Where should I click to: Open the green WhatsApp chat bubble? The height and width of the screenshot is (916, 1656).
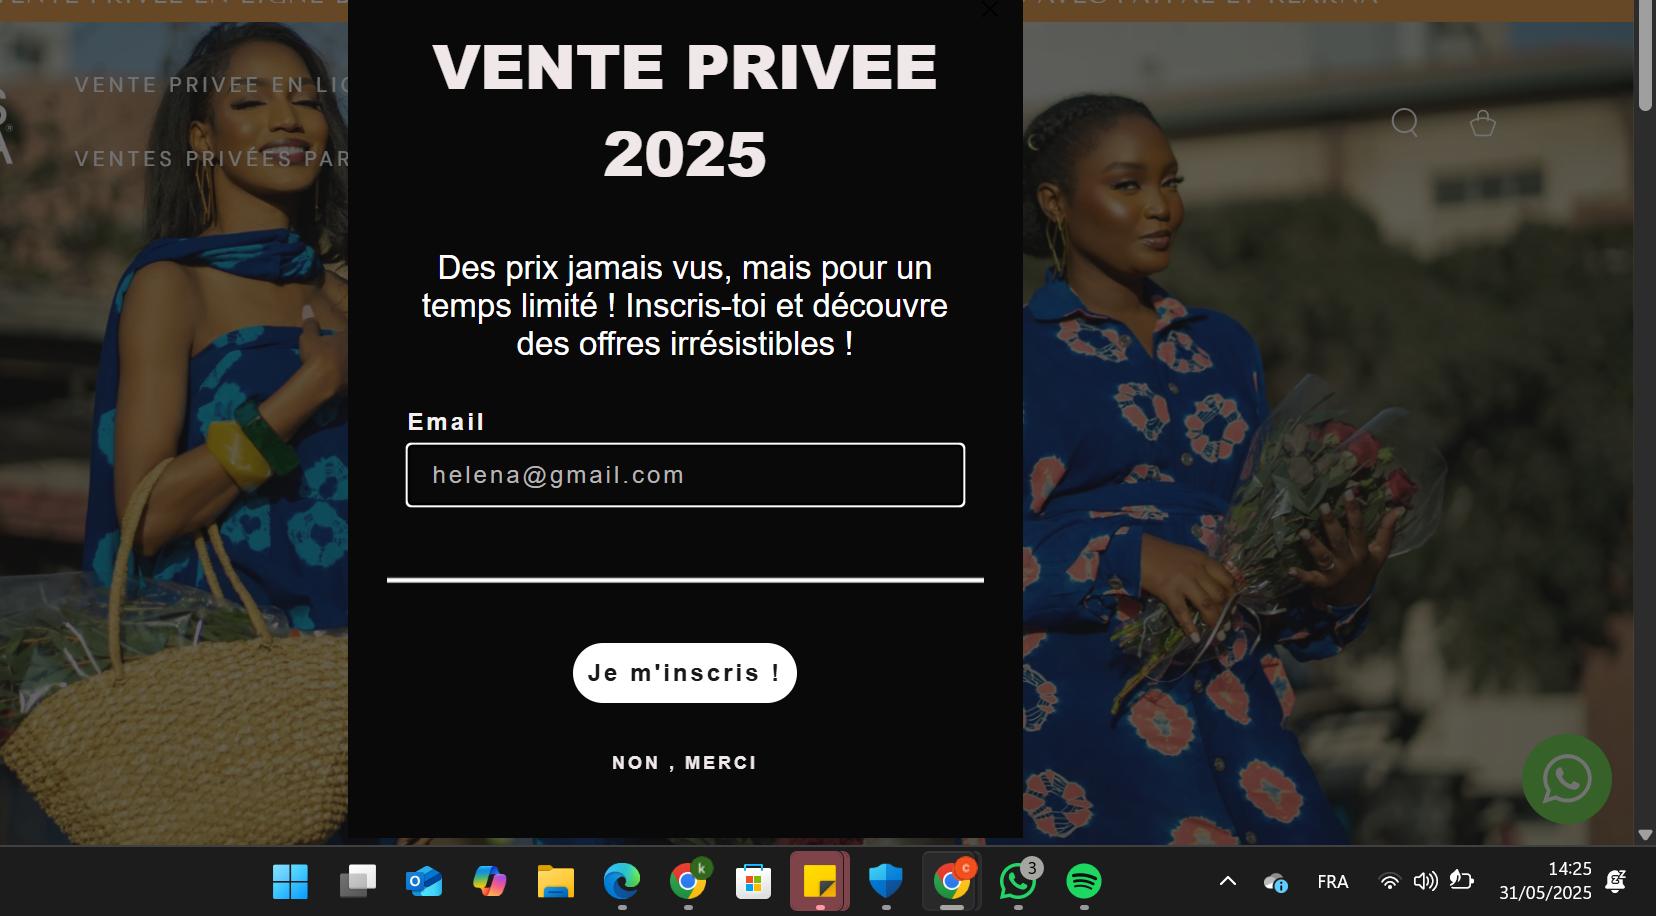click(x=1566, y=779)
